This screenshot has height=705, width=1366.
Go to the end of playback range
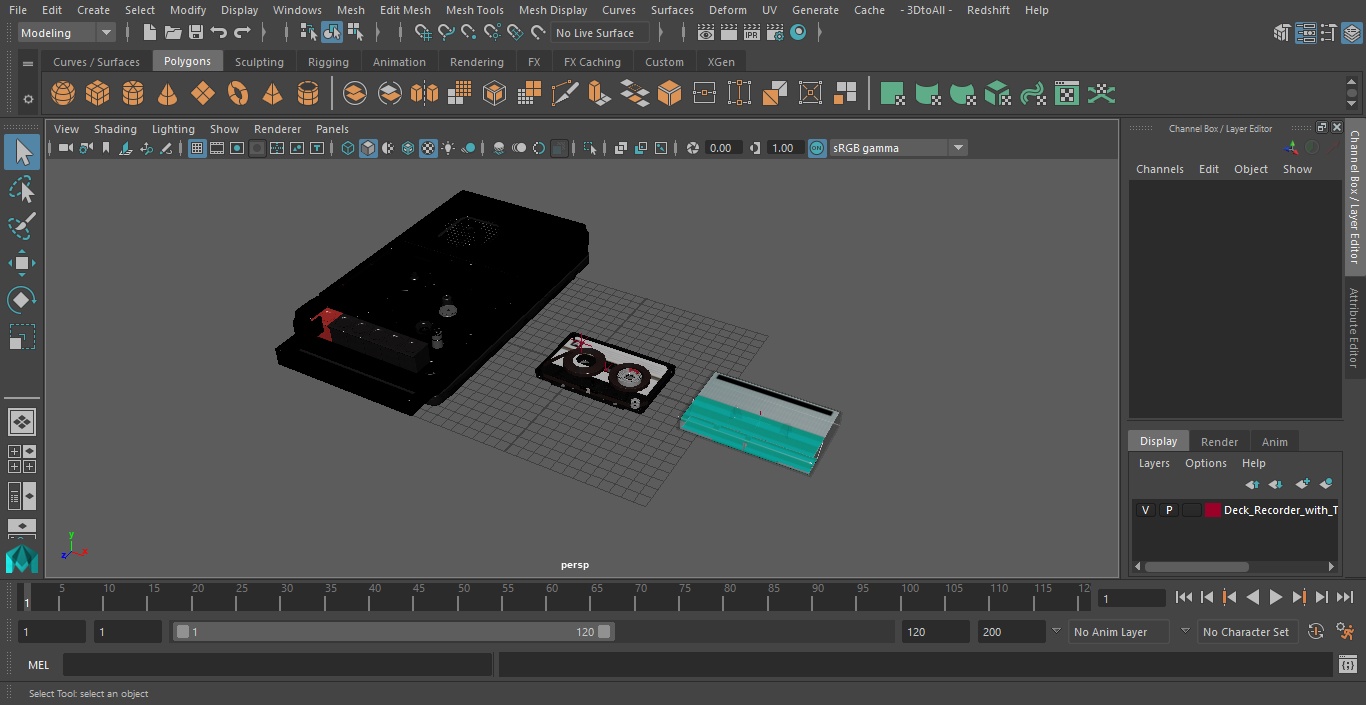(x=1345, y=597)
